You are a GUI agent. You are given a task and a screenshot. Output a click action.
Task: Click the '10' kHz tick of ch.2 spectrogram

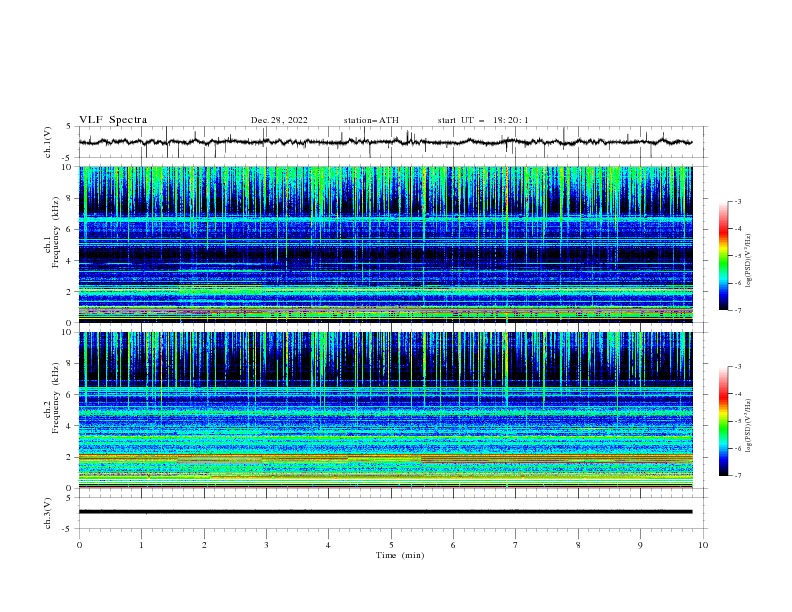point(67,332)
